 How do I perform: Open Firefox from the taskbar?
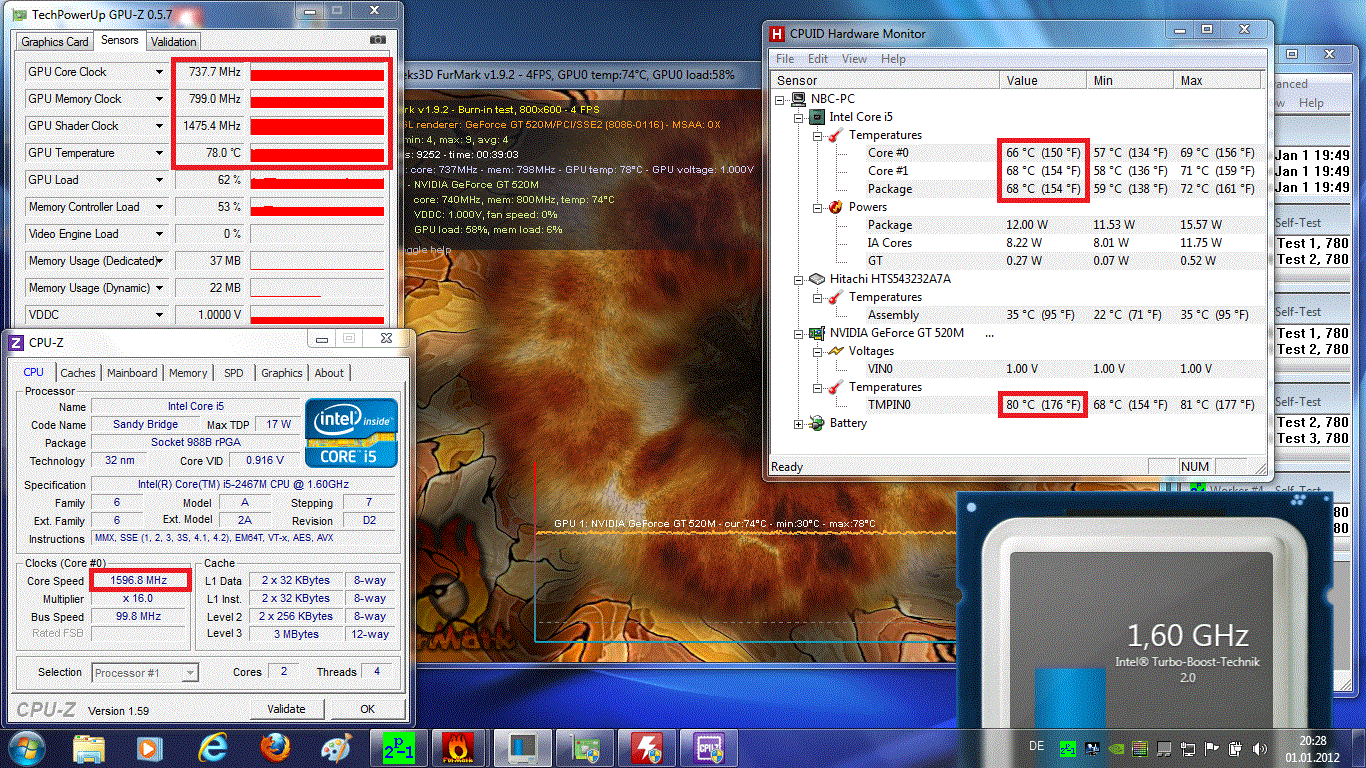tap(275, 748)
